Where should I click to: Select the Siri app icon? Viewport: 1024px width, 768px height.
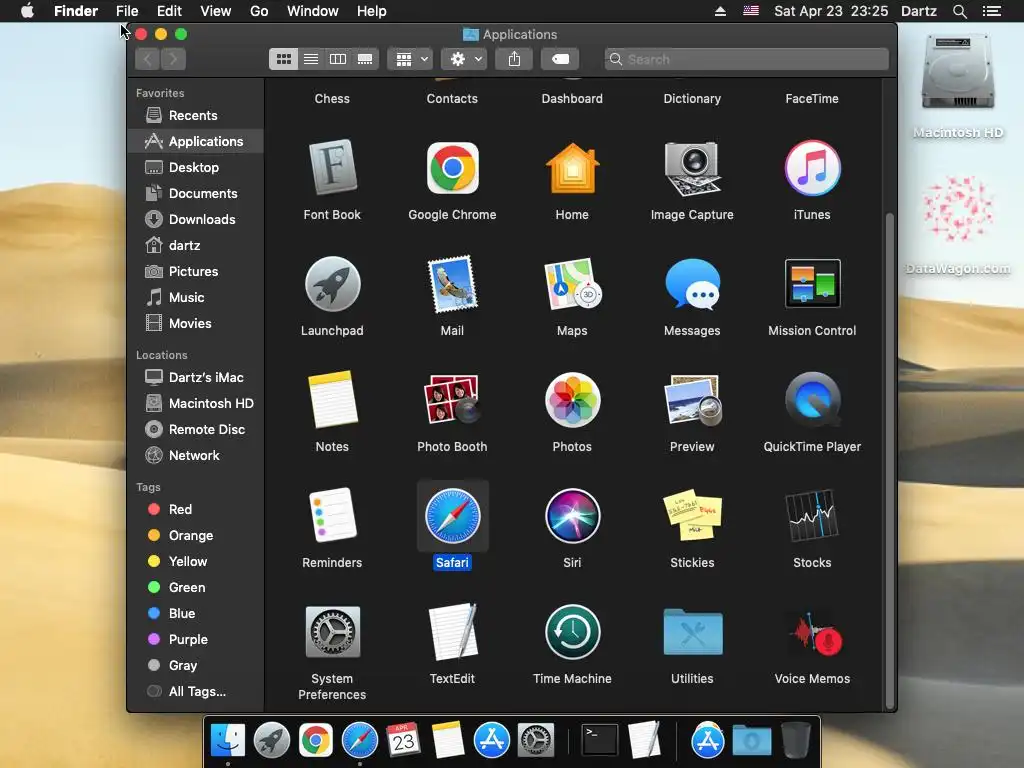pos(572,516)
